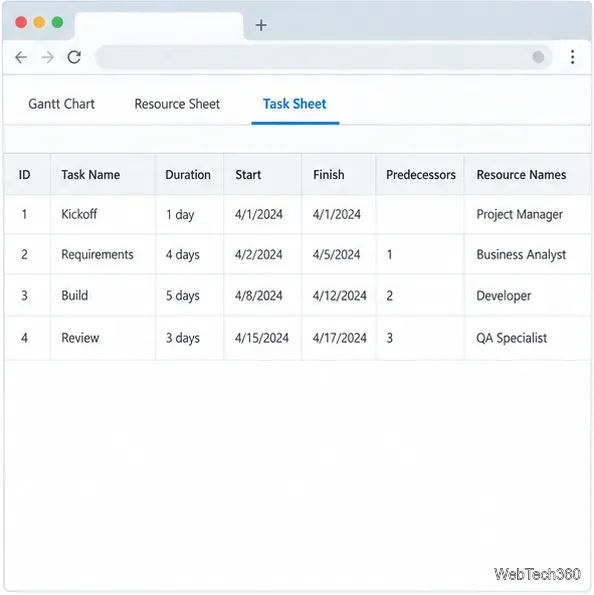Click the browser forward arrow
The image size is (594, 595).
pyautogui.click(x=47, y=57)
